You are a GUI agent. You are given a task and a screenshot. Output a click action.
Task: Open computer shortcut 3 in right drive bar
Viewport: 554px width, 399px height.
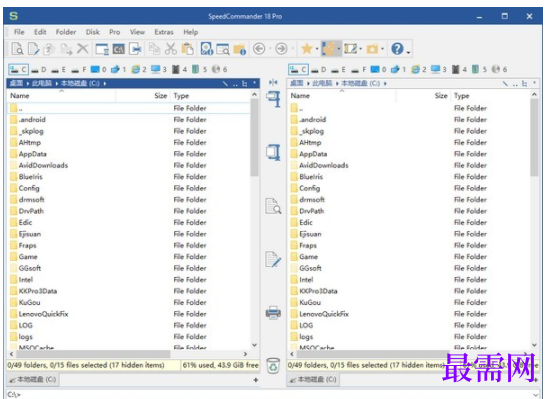point(439,69)
